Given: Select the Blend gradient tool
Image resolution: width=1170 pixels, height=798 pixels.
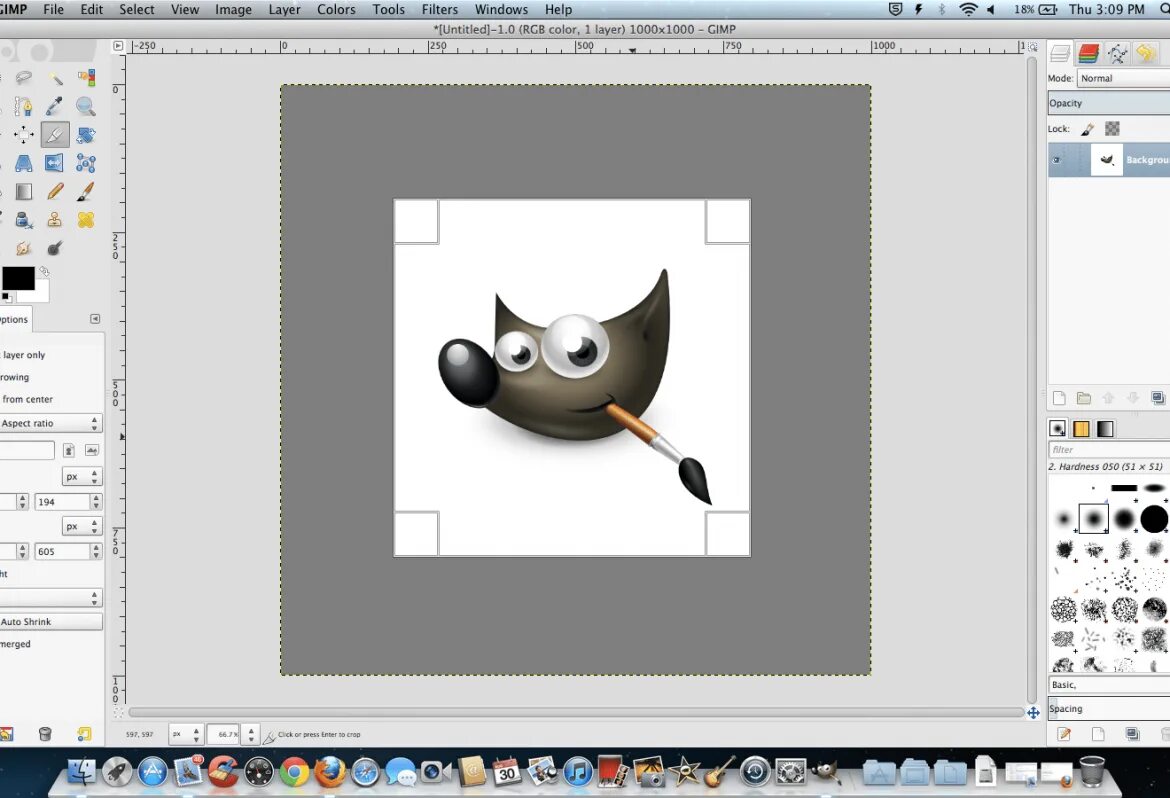Looking at the screenshot, I should coord(24,192).
